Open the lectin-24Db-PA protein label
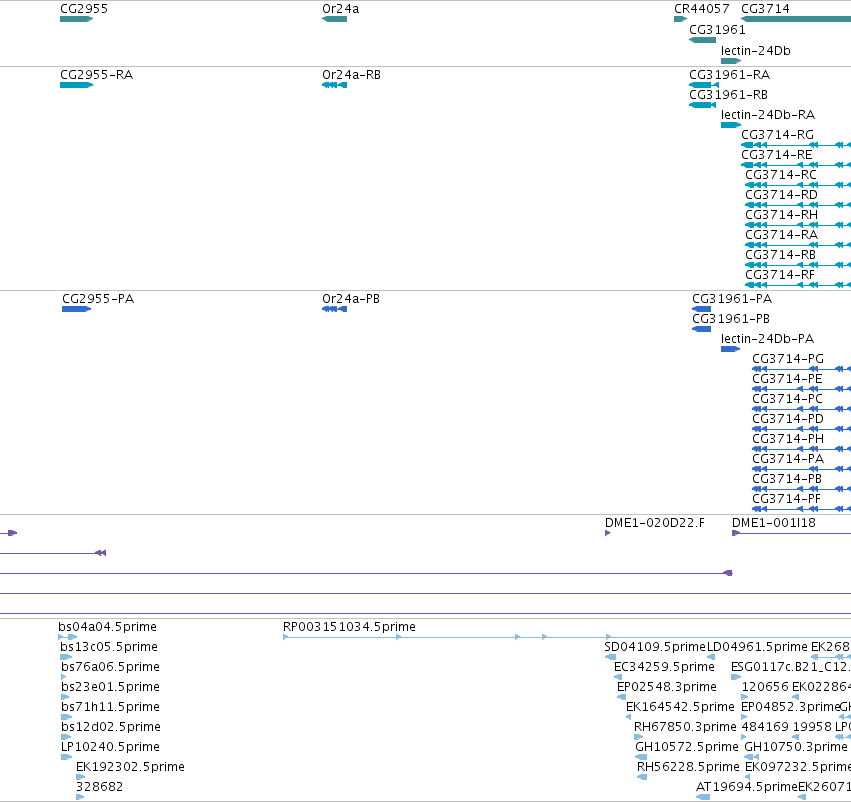The height and width of the screenshot is (802, 851). tap(767, 339)
